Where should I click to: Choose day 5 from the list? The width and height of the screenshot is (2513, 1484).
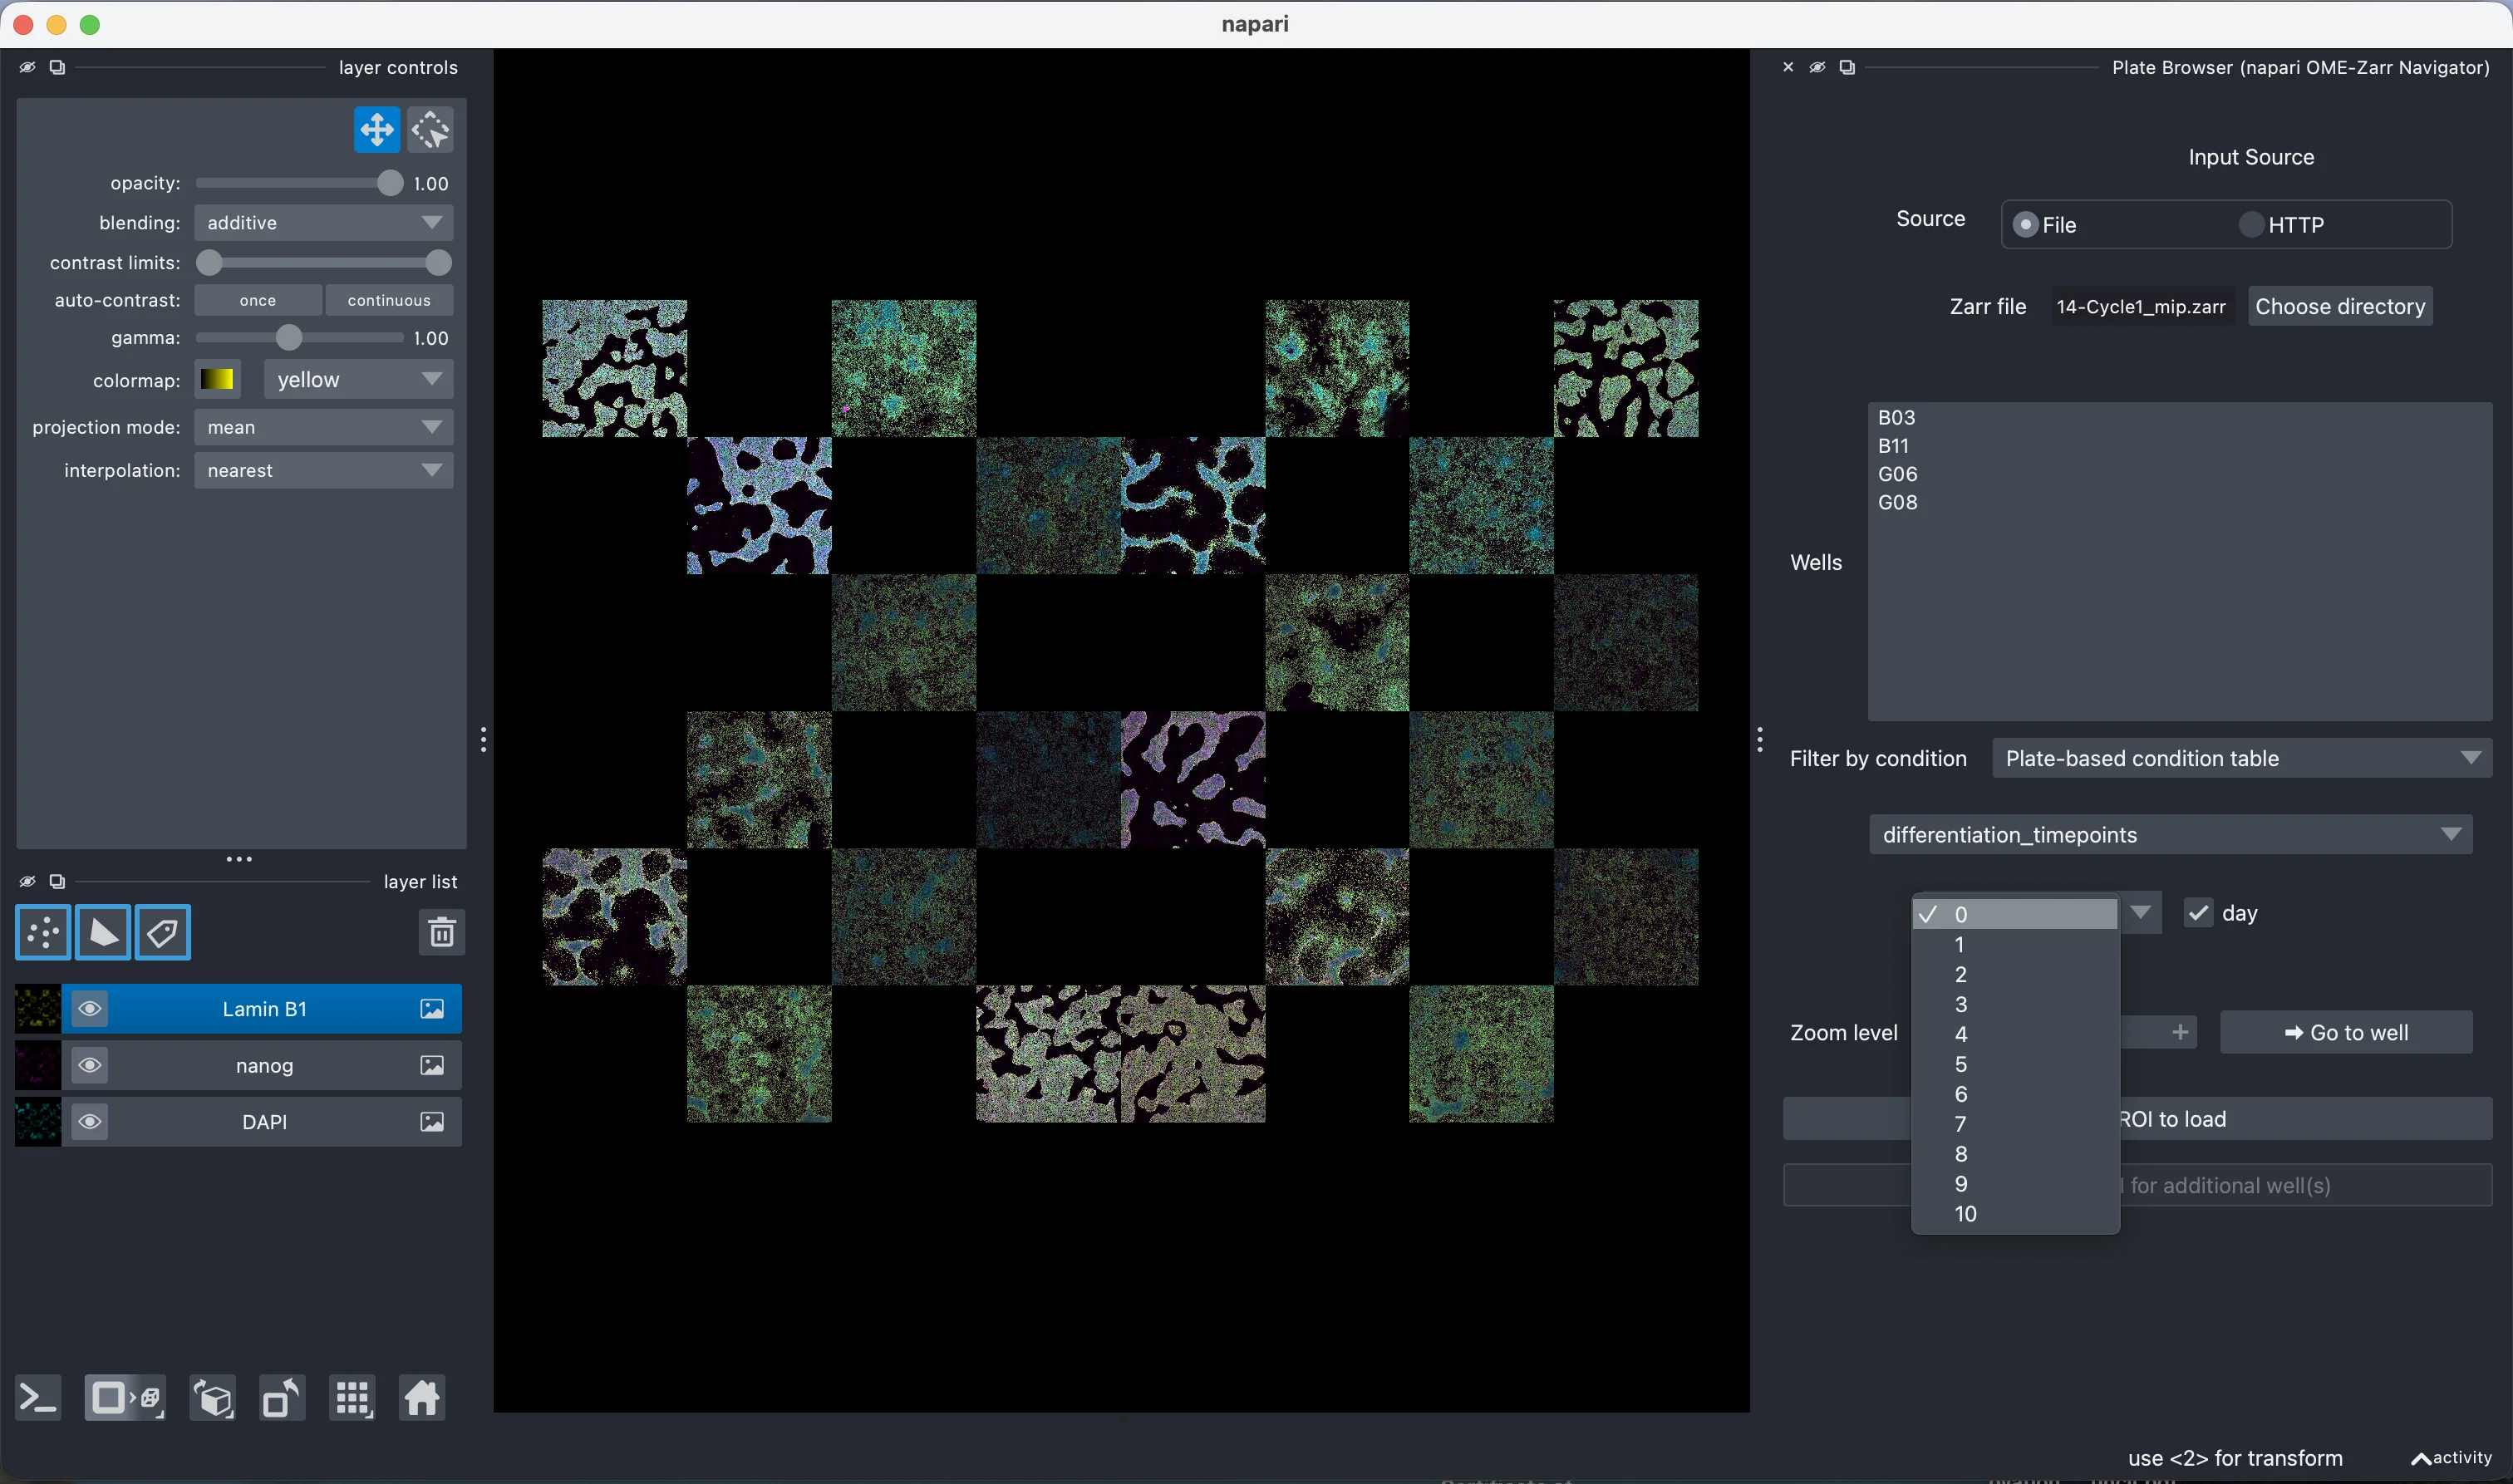pyautogui.click(x=2015, y=1064)
